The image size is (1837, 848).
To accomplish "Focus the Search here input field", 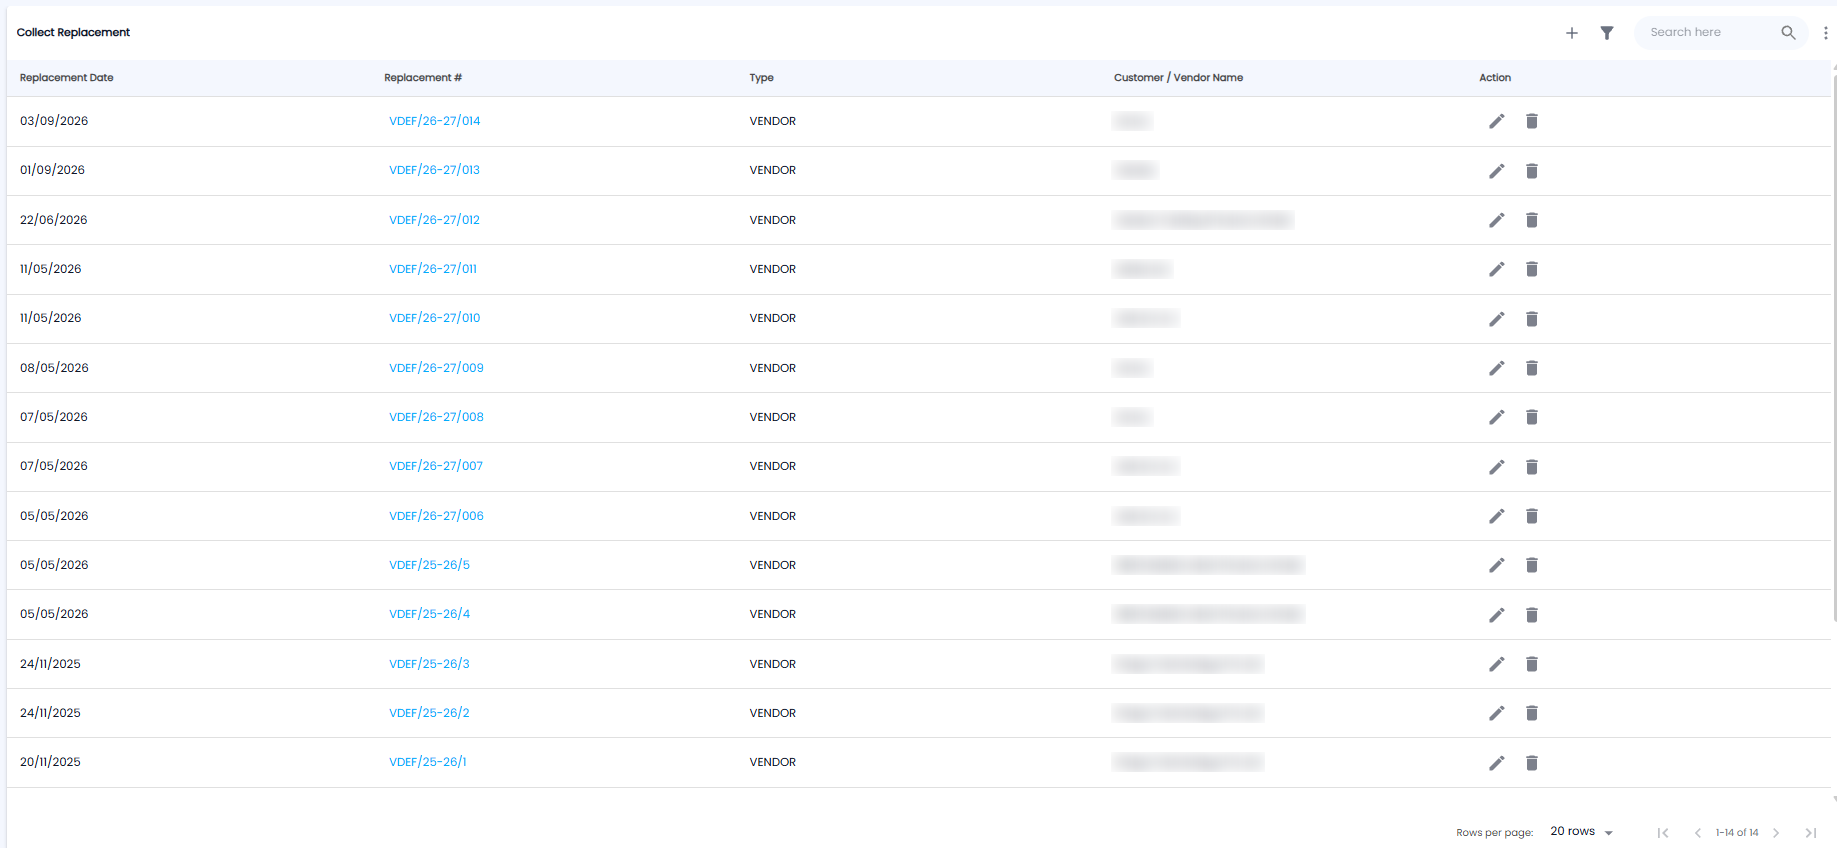I will coord(1710,33).
